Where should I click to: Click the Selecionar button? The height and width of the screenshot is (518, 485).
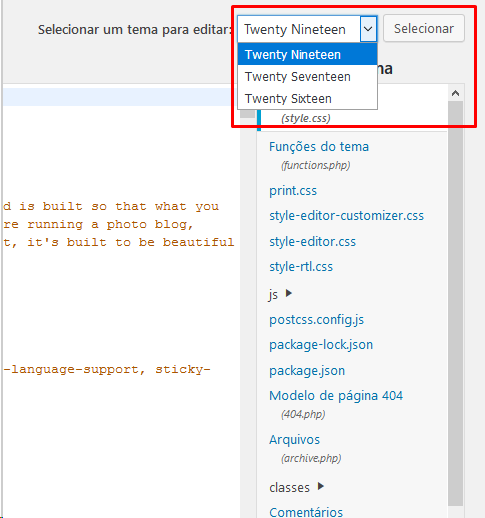(x=424, y=28)
